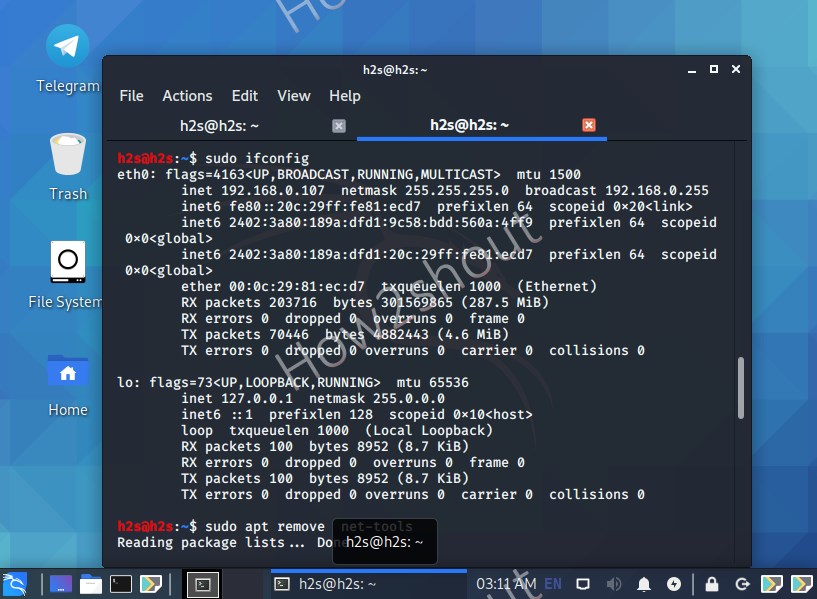Viewport: 817px width, 599px height.
Task: Lock the screen using the padlock tray icon
Action: point(712,583)
